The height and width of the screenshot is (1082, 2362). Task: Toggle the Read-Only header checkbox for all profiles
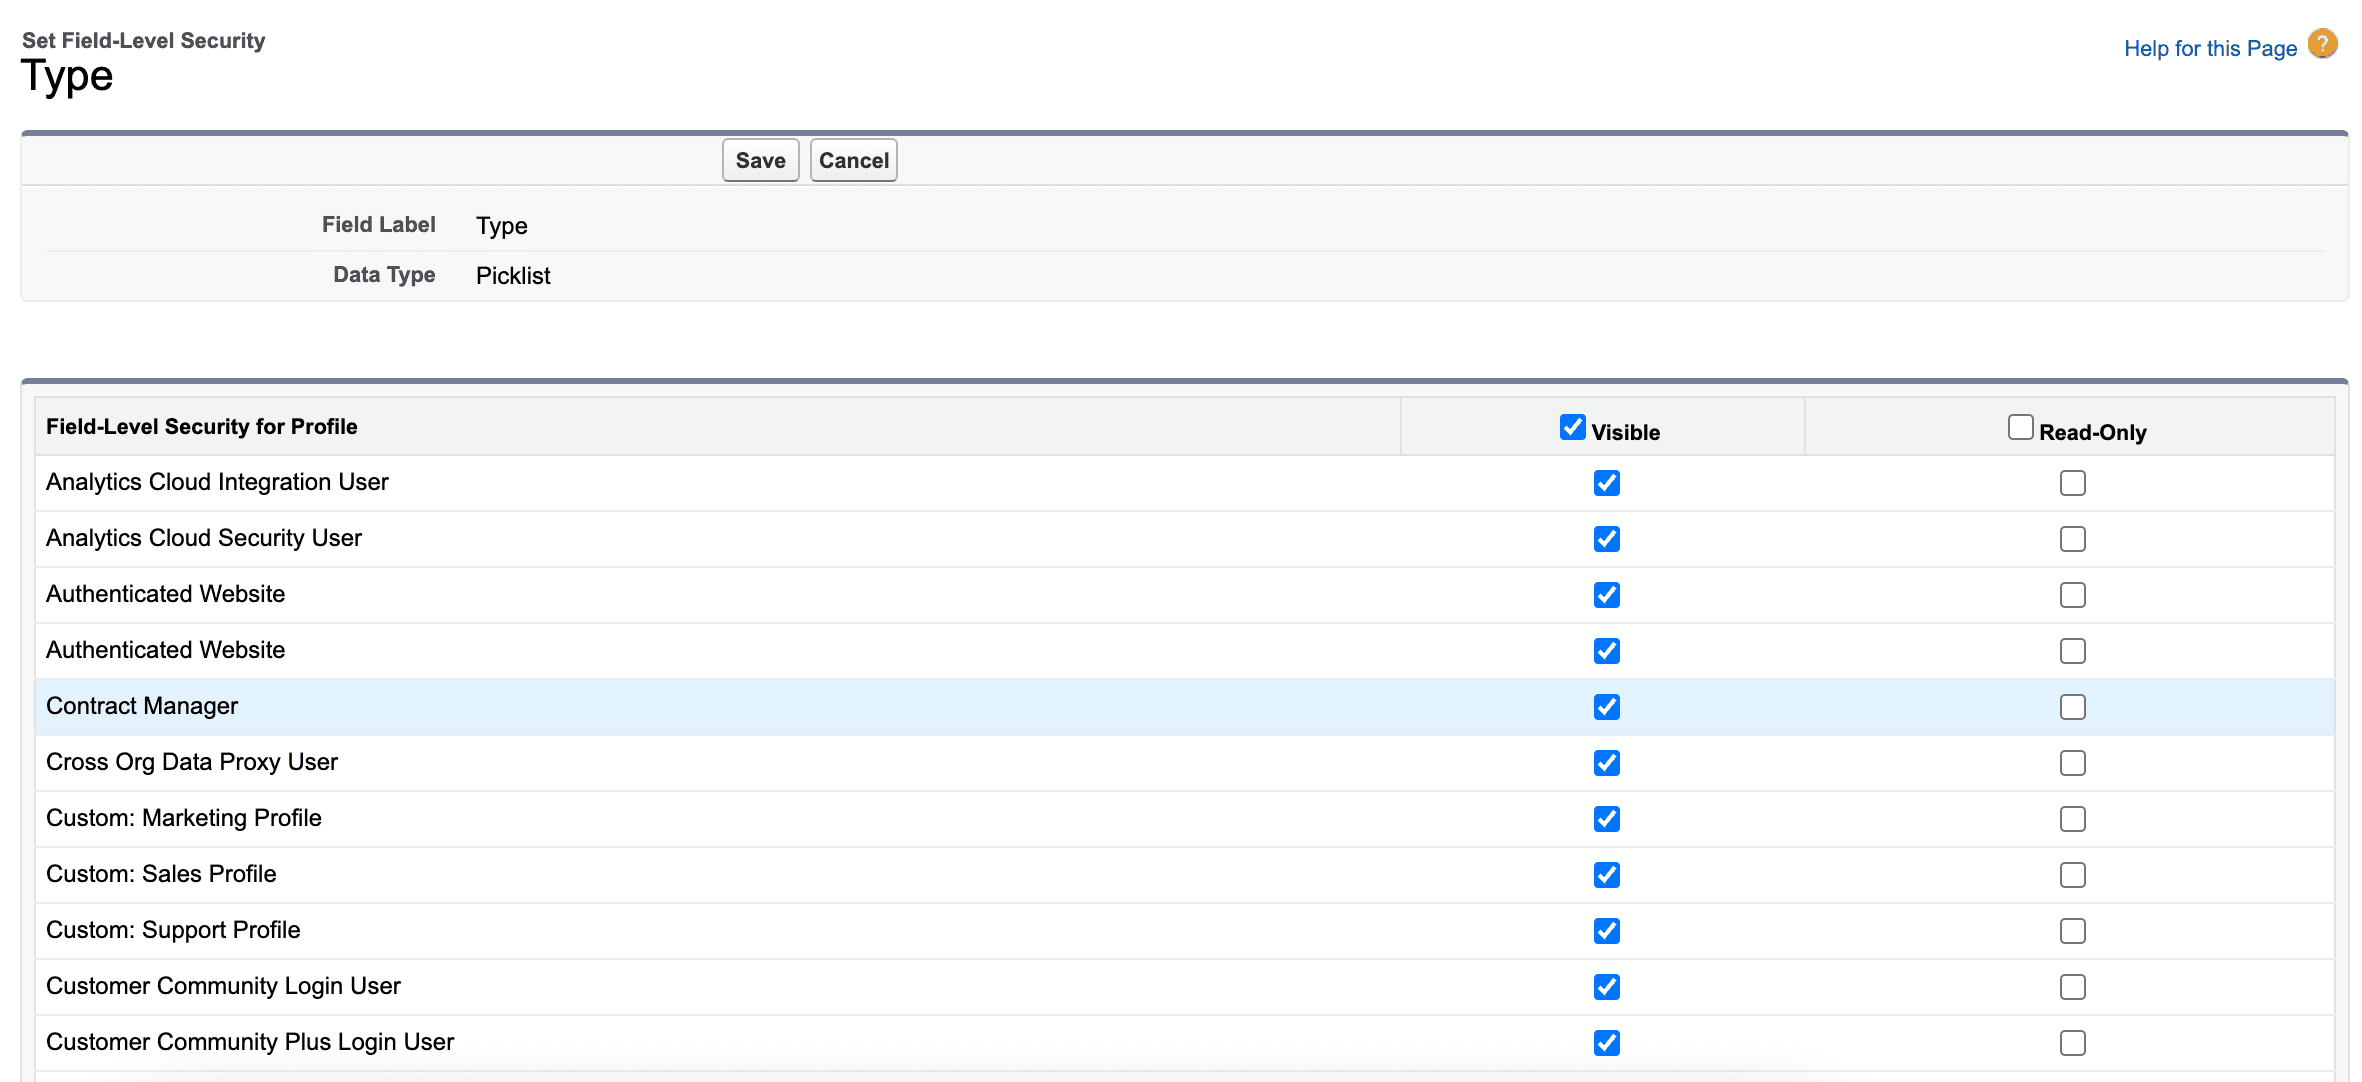tap(2020, 428)
